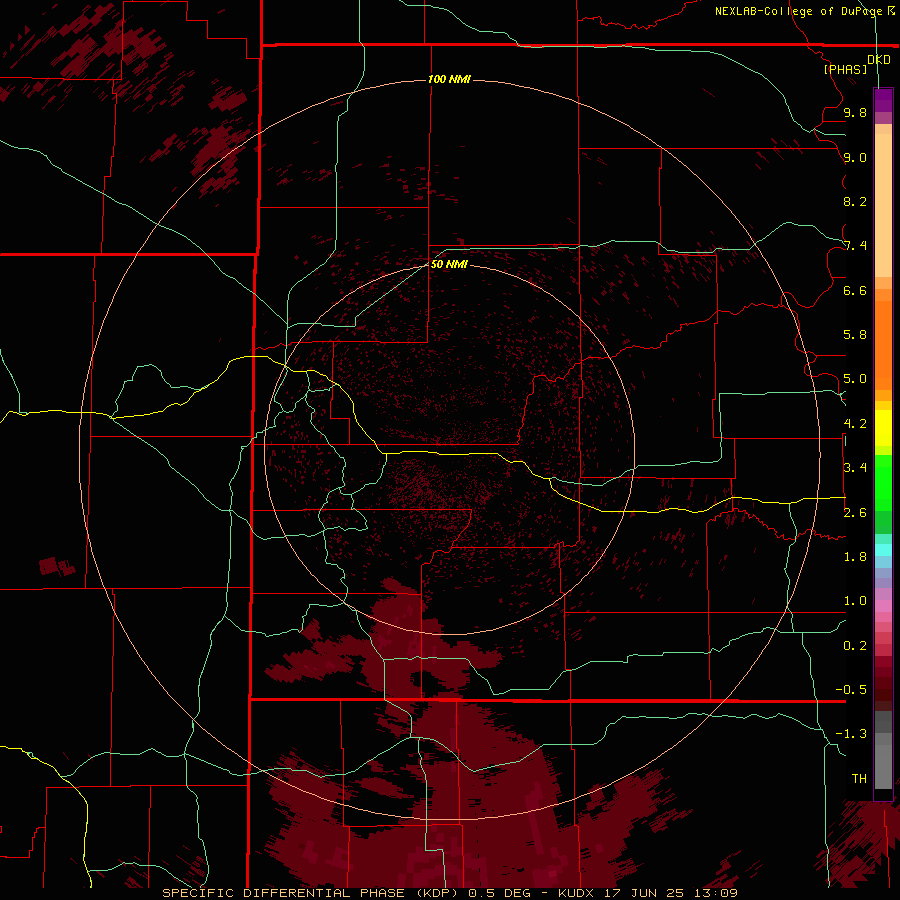This screenshot has height=900, width=900.
Task: Click the 17 JUN 25 13:09 timestamp
Action: 670,893
